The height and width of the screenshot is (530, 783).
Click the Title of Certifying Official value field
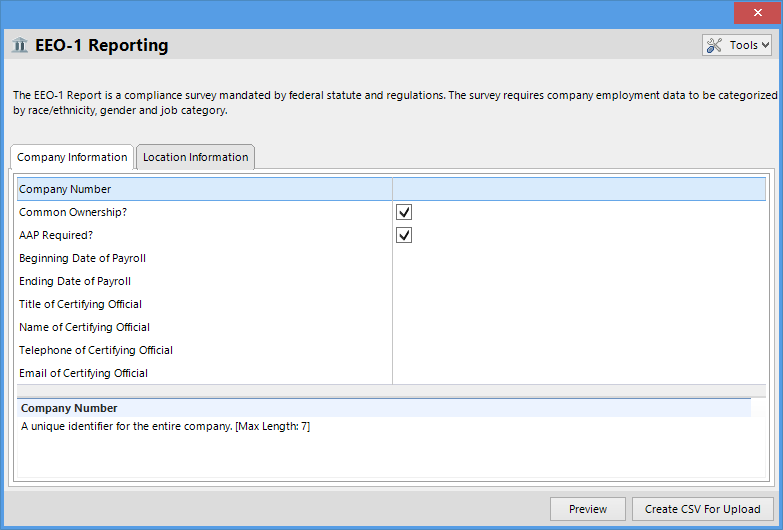578,304
